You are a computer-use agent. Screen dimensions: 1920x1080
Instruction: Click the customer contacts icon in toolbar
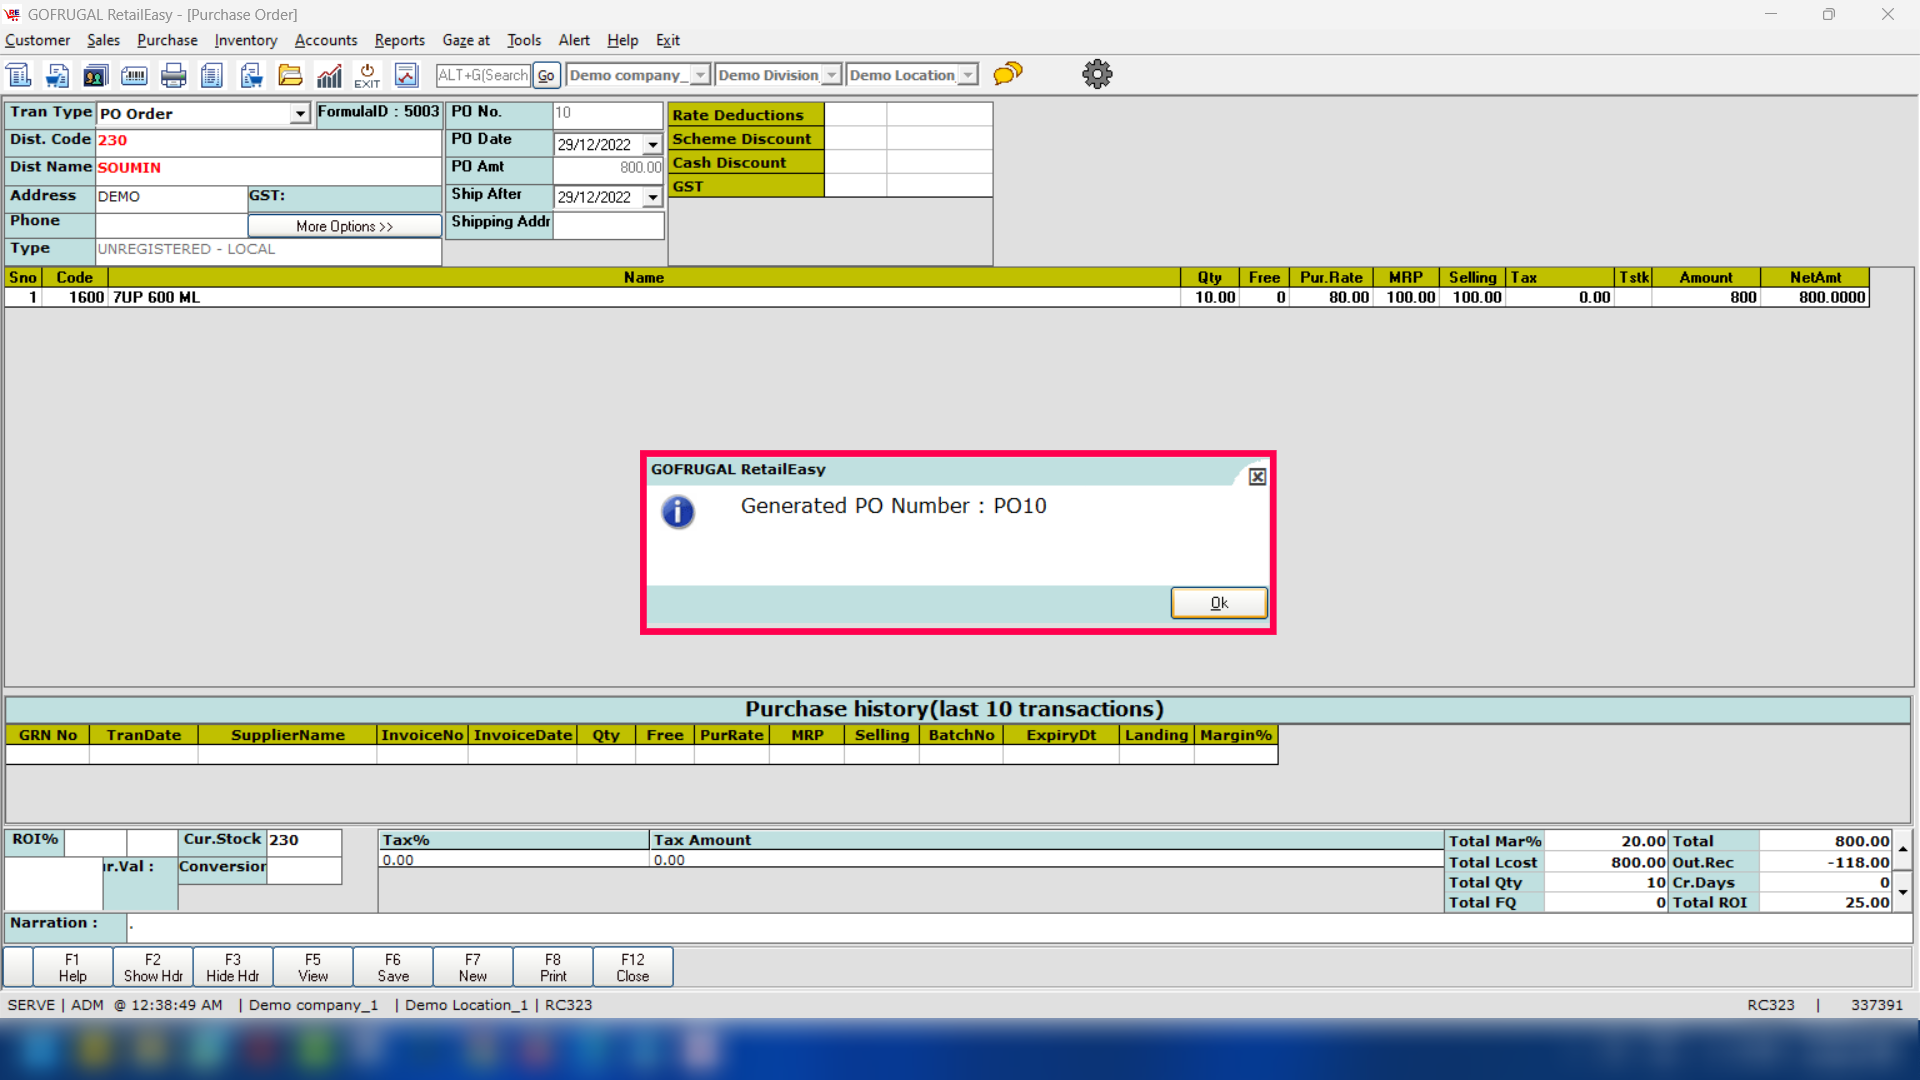(95, 75)
